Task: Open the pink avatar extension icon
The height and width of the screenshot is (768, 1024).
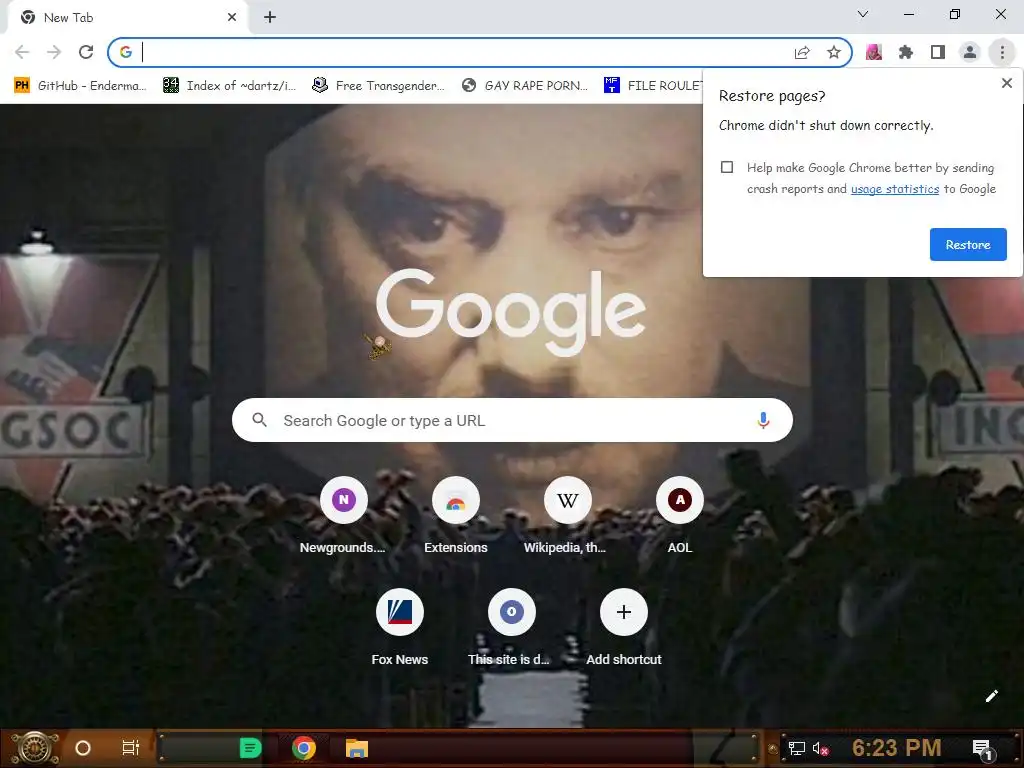Action: click(874, 52)
